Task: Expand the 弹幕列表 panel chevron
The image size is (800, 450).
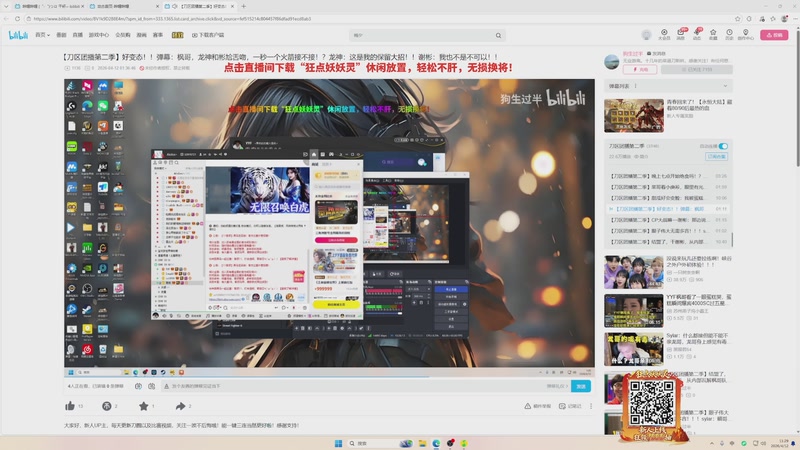Action: click(x=726, y=86)
